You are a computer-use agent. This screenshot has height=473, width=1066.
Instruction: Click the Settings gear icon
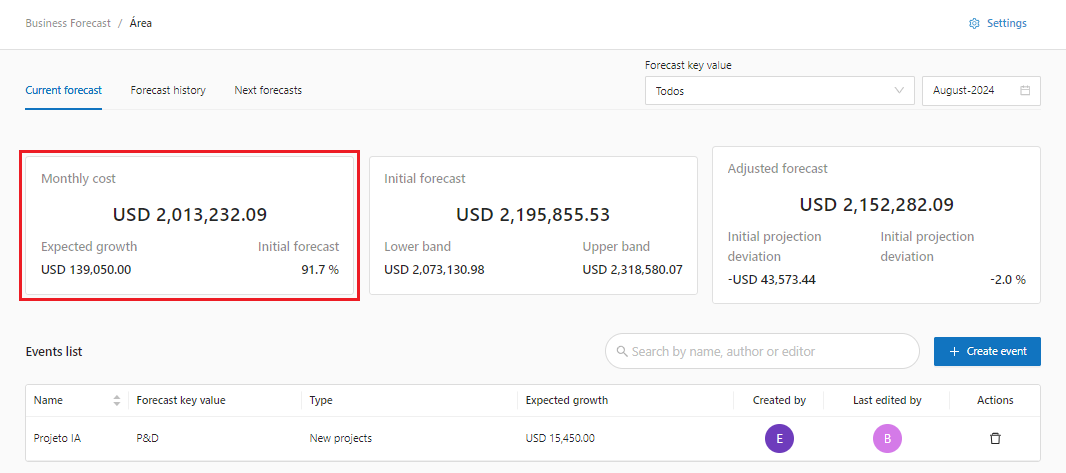pos(974,24)
